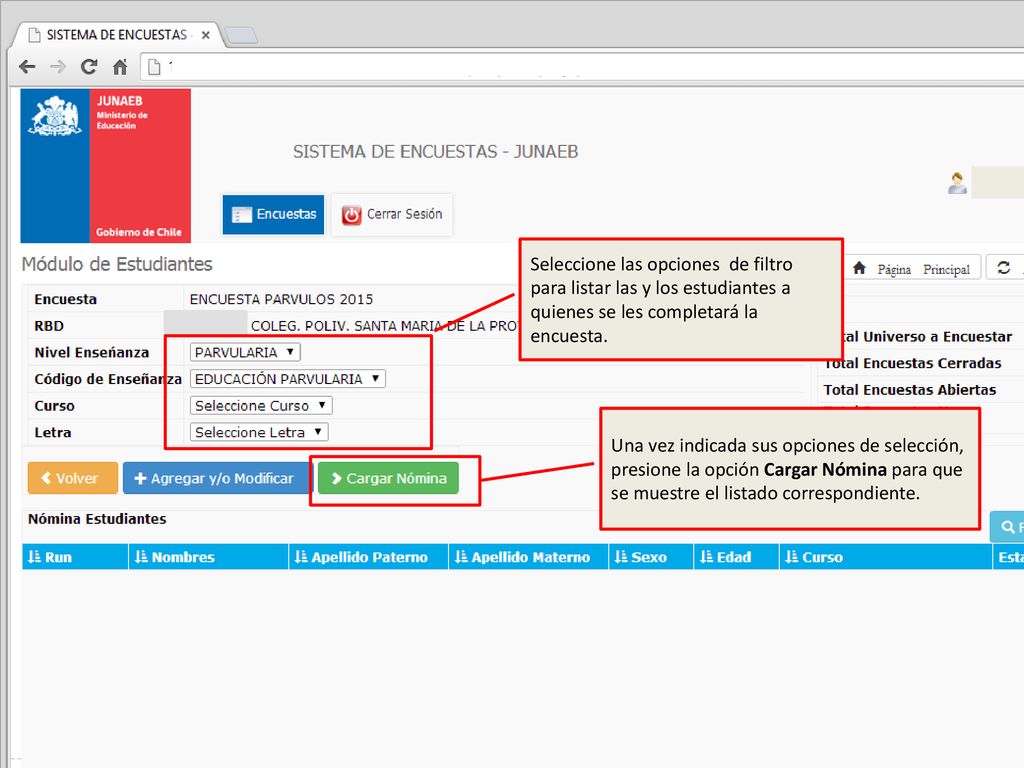
Task: Expand the Seleccione Letra dropdown
Action: tap(259, 432)
